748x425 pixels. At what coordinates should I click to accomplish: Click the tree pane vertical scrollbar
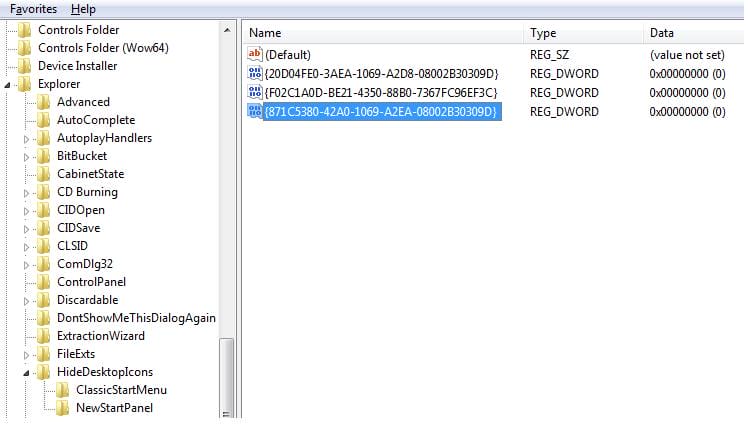click(x=227, y=370)
